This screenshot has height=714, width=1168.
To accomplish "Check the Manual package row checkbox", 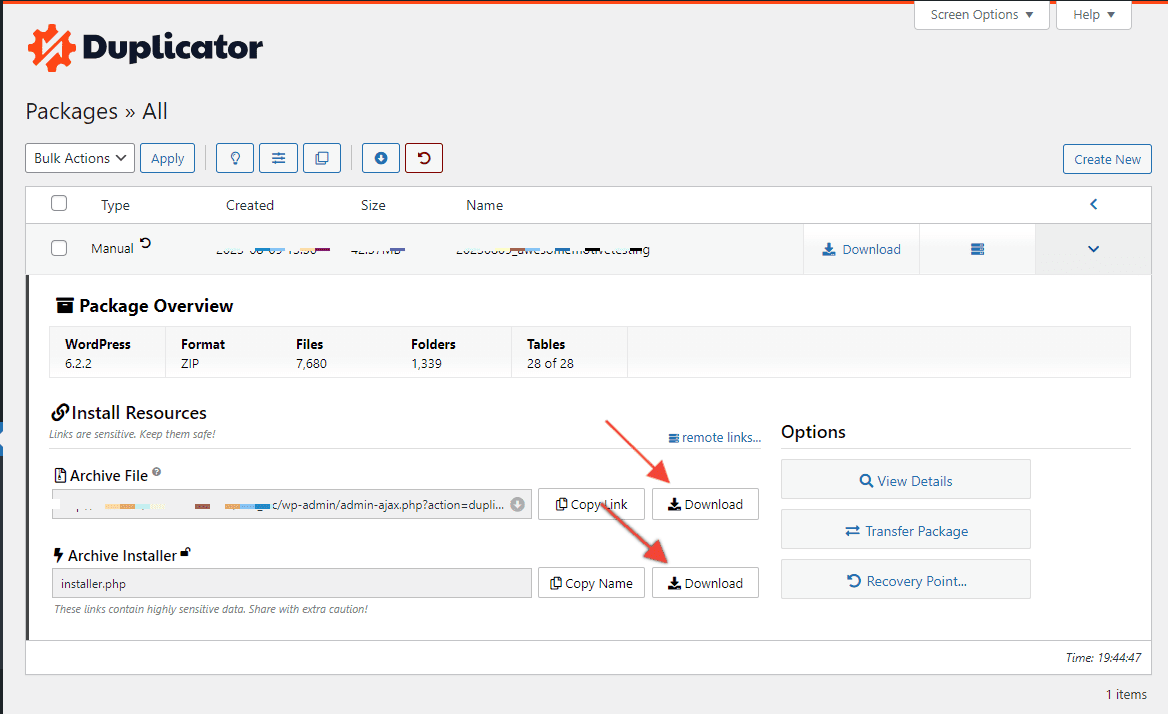I will click(x=59, y=248).
